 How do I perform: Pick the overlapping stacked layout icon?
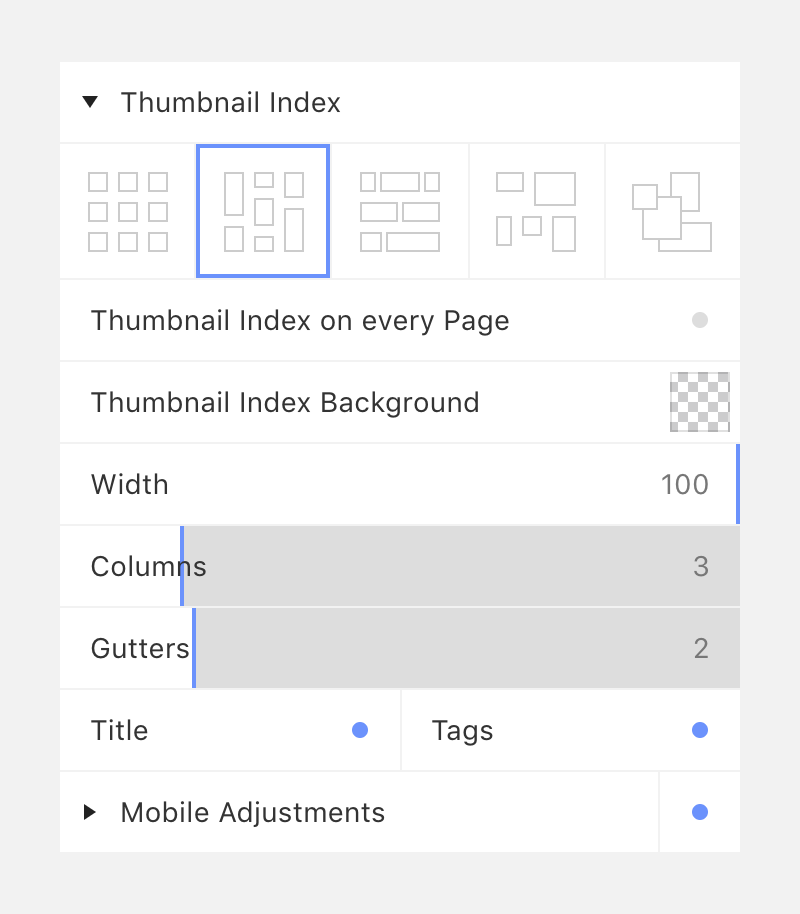click(x=672, y=211)
